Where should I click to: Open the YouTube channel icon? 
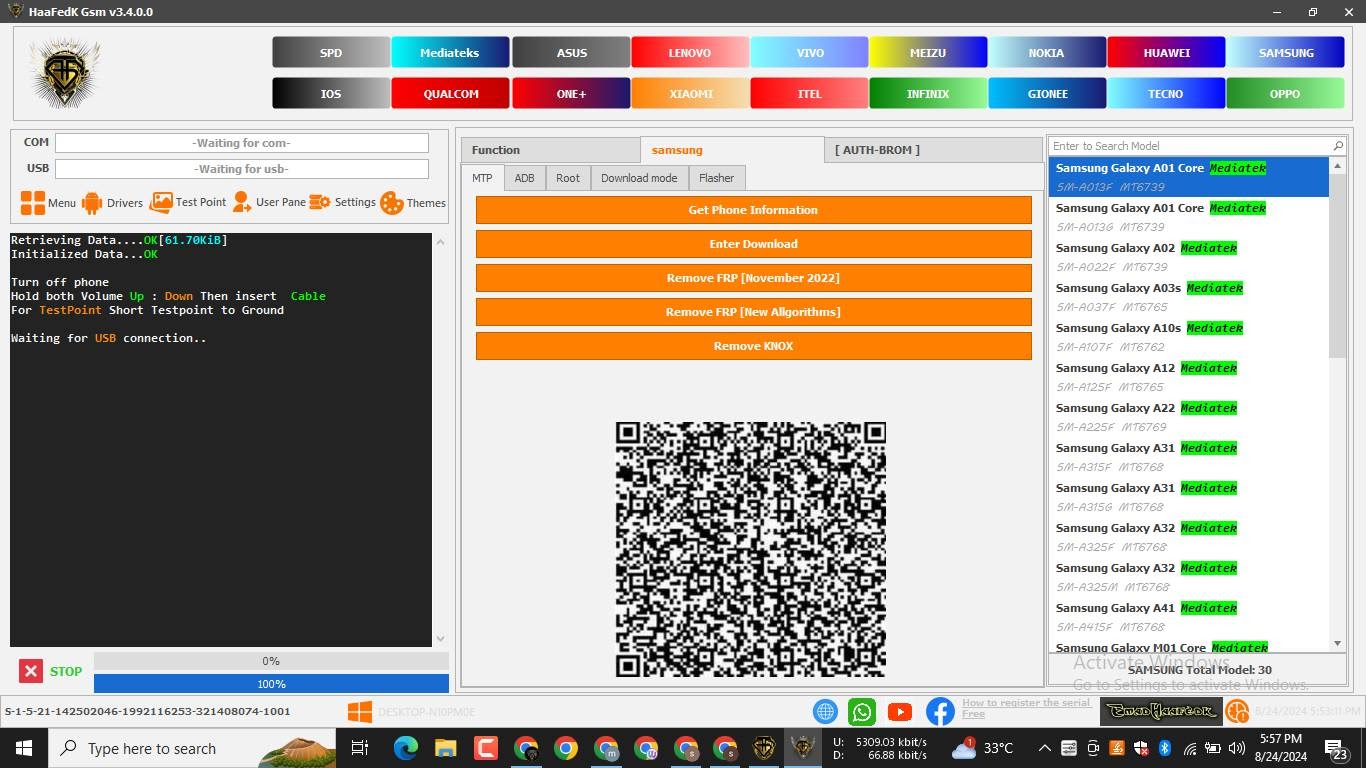point(900,711)
